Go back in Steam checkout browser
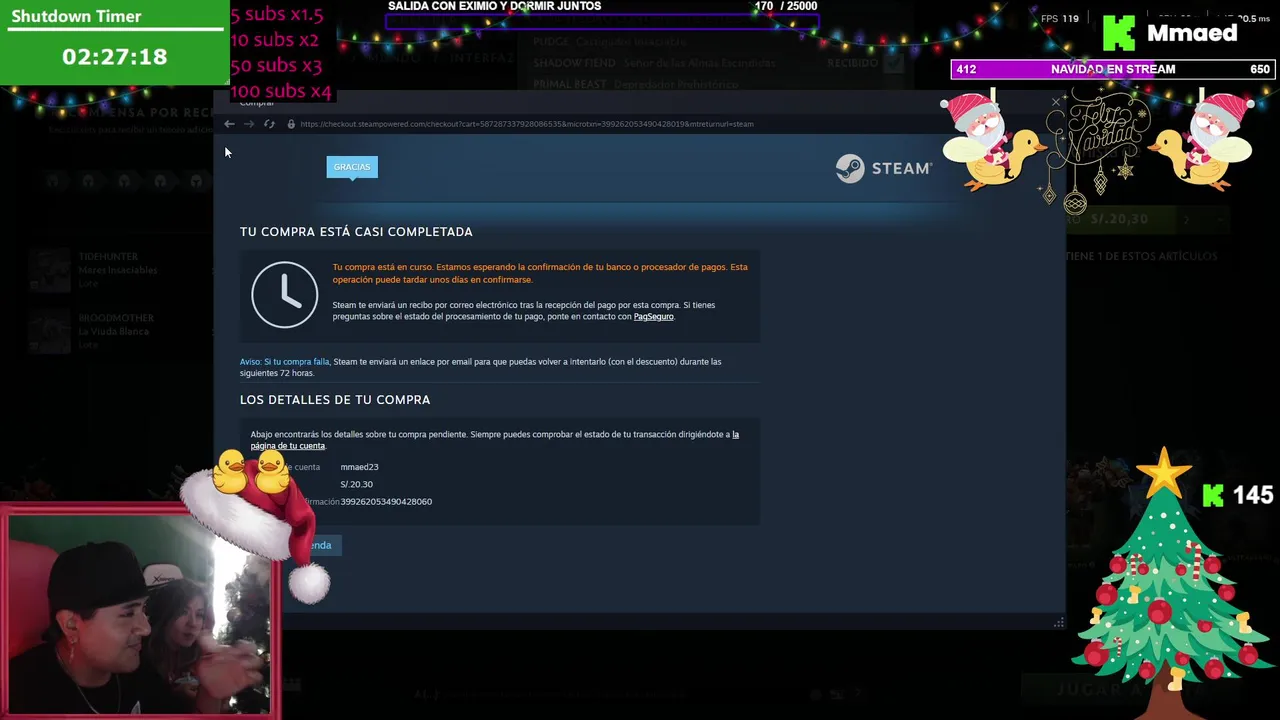The height and width of the screenshot is (720, 1280). tap(229, 124)
